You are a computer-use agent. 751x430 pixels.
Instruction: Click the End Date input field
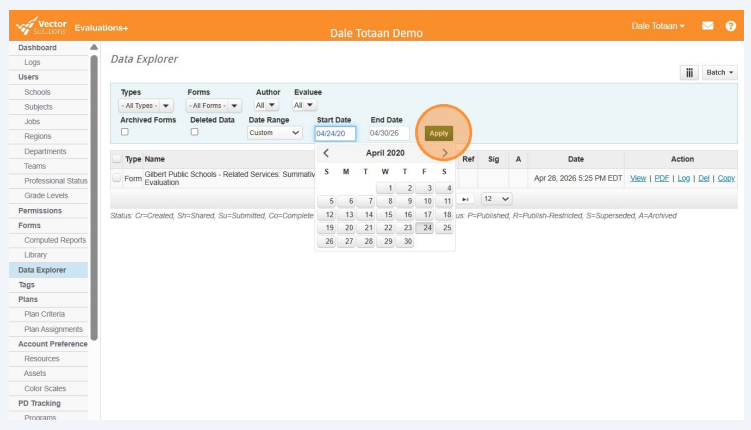coord(389,133)
